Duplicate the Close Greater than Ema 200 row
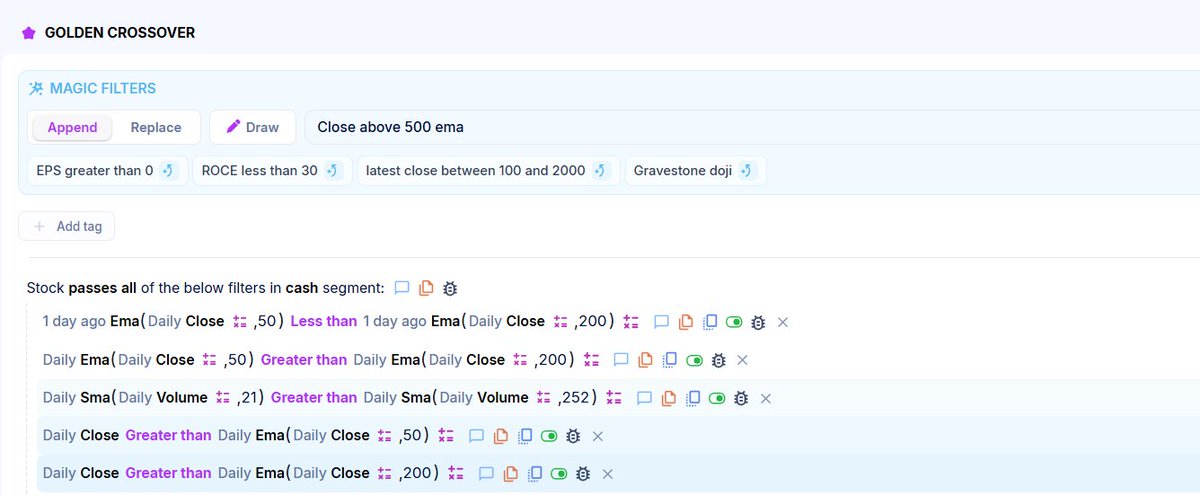The width and height of the screenshot is (1200, 496). 535,474
